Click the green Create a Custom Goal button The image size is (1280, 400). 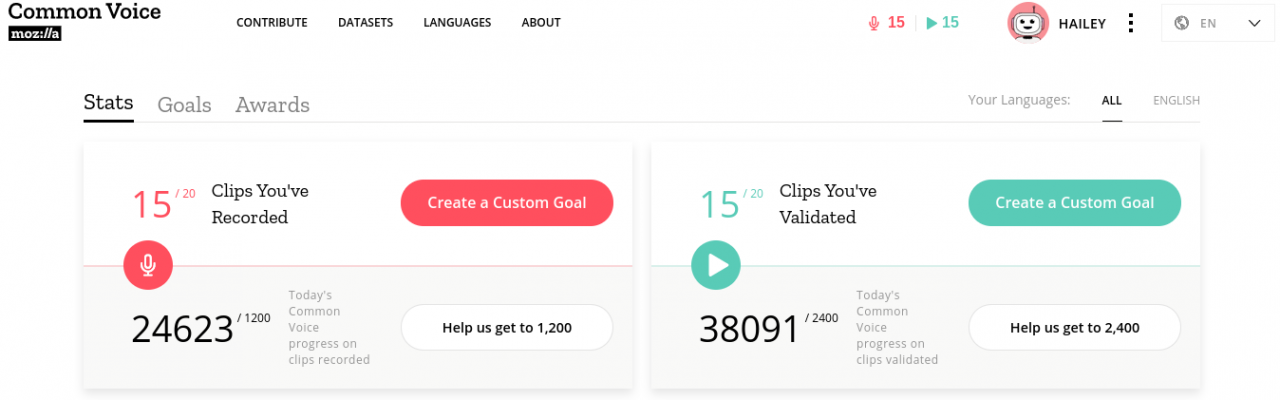point(1075,203)
